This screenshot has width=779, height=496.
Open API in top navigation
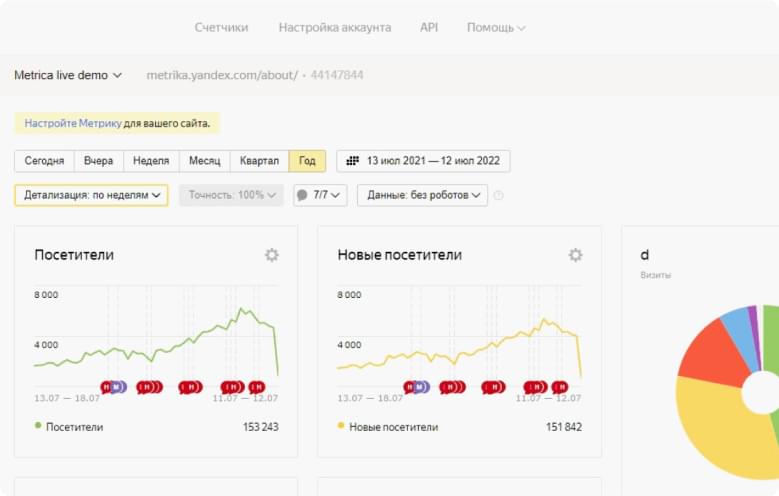click(429, 27)
